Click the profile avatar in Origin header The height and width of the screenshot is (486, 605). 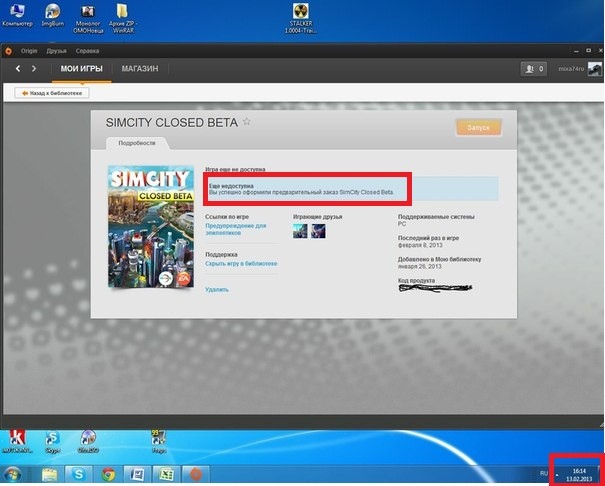[x=595, y=69]
